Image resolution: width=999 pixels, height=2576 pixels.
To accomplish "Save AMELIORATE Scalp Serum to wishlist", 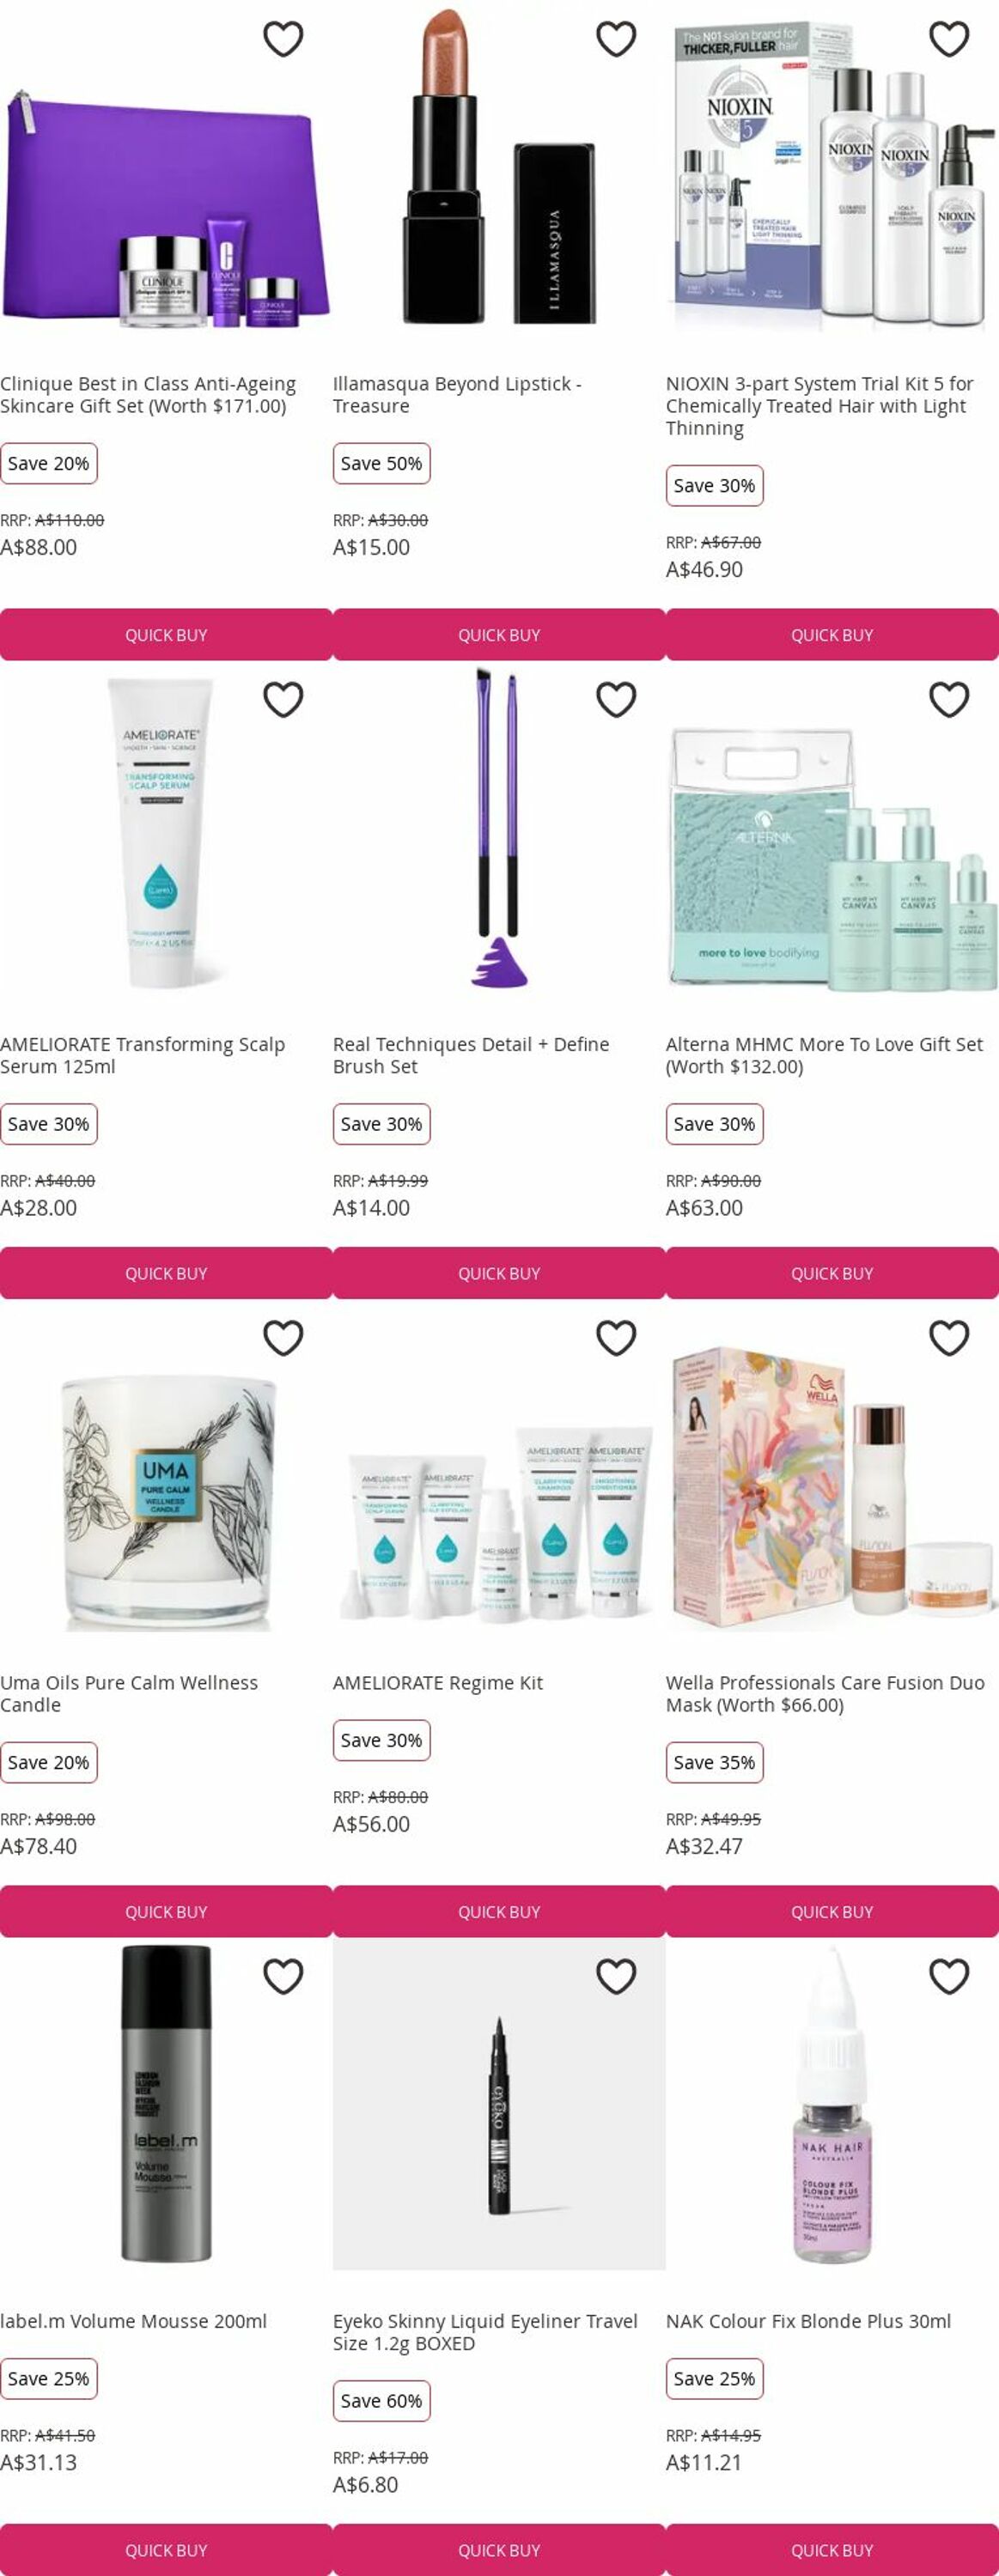I will (283, 699).
